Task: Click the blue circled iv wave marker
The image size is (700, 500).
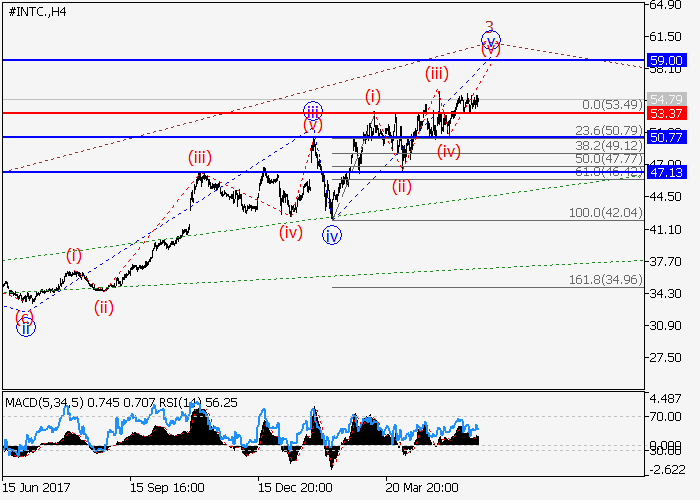Action: point(332,236)
